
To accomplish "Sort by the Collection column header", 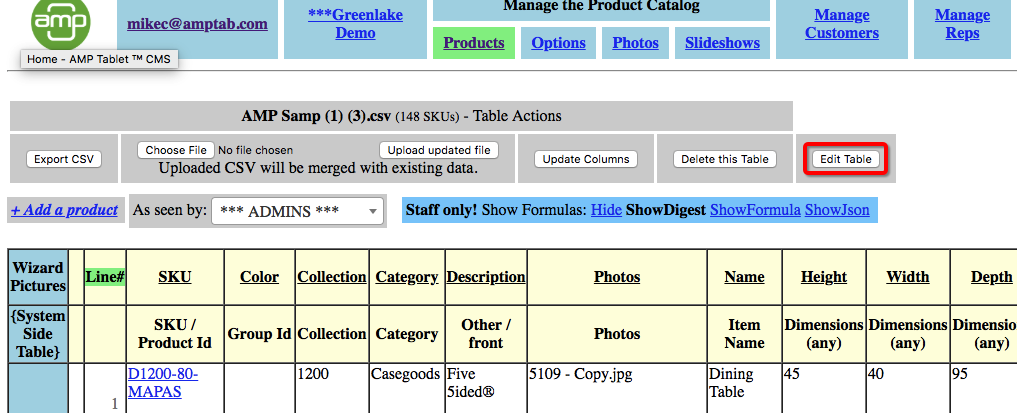I will point(332,277).
